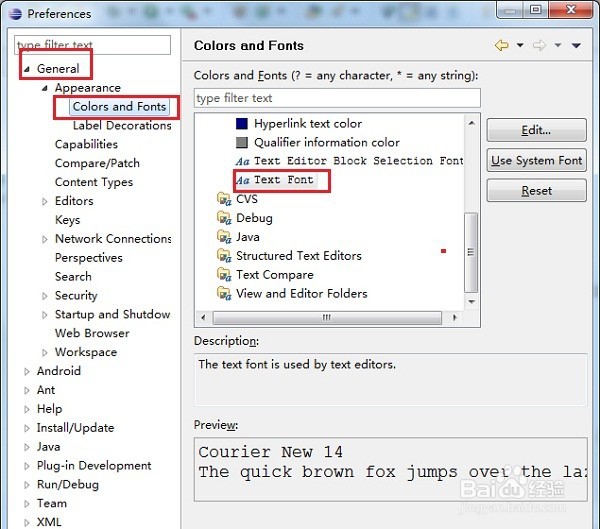Expand the XML preferences node
The image size is (600, 529).
[27, 522]
